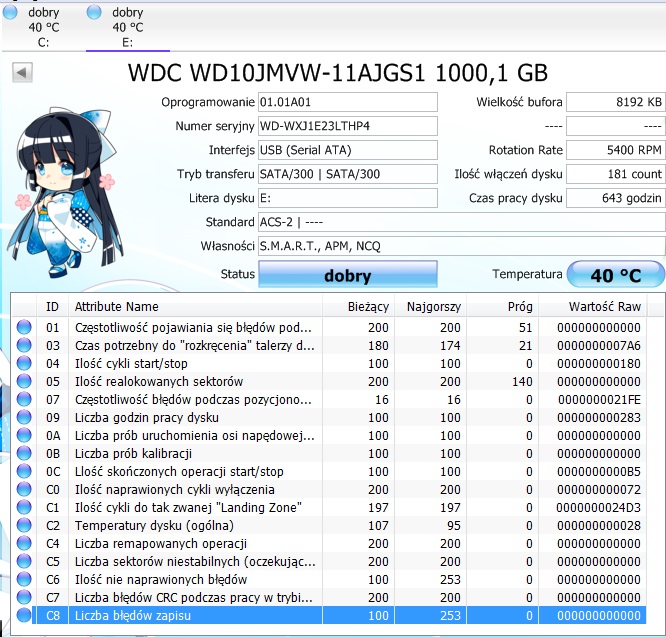Image resolution: width=666 pixels, height=637 pixels.
Task: Click the status circle for attribute C2
Action: [x=24, y=525]
